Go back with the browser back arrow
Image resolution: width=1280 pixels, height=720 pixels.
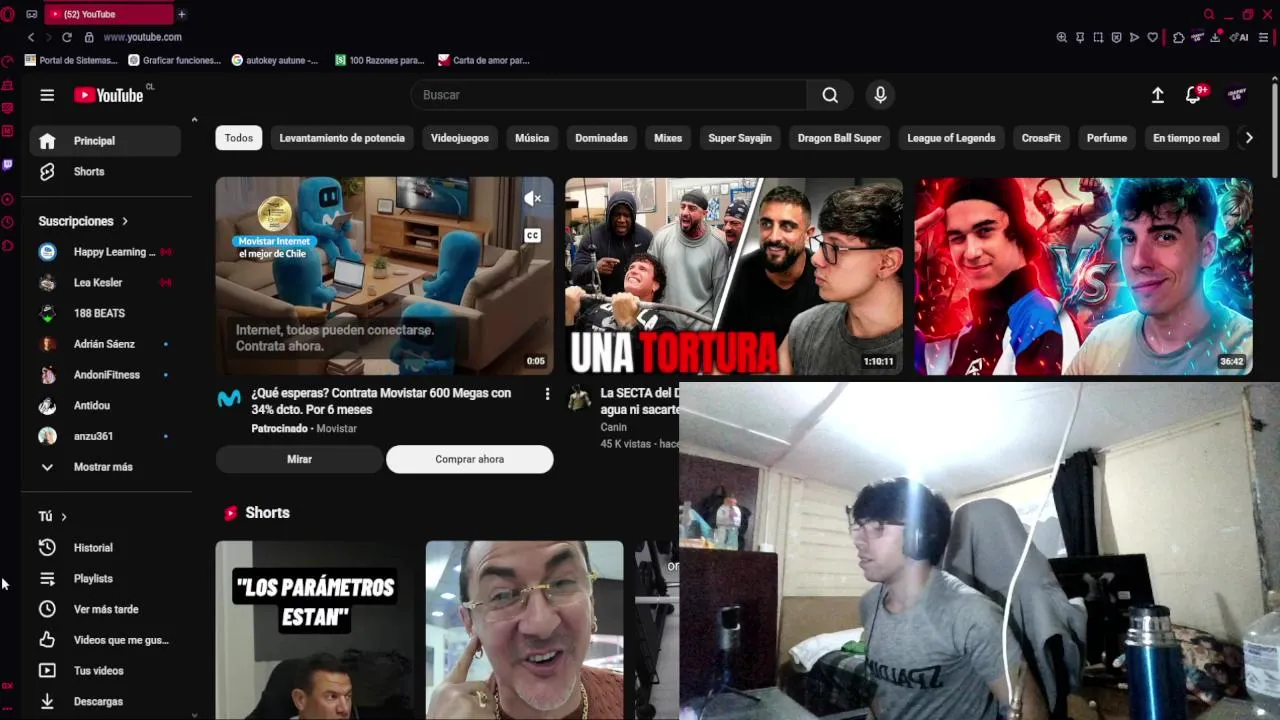point(31,37)
